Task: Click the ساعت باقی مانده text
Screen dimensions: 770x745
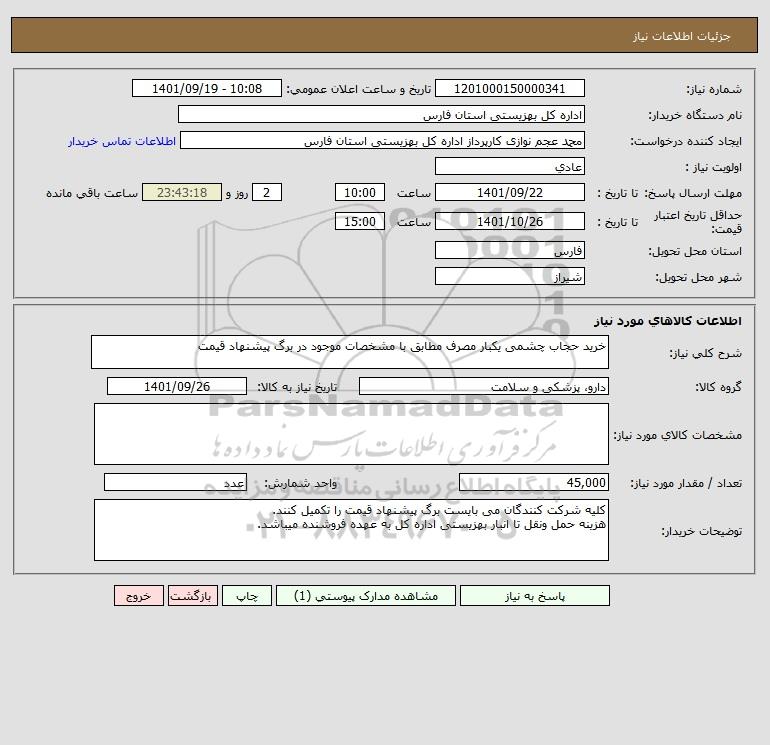Action: point(92,193)
